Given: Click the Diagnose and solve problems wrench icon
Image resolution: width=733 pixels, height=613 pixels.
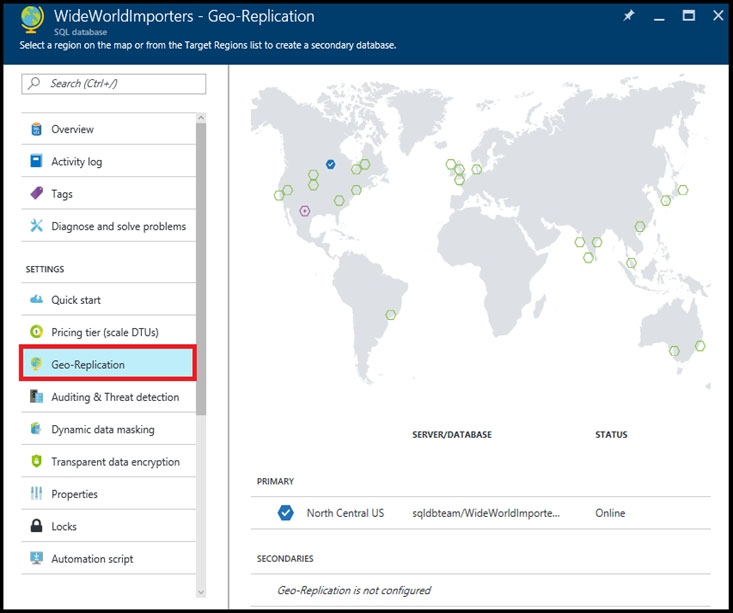Looking at the screenshot, I should (x=36, y=225).
